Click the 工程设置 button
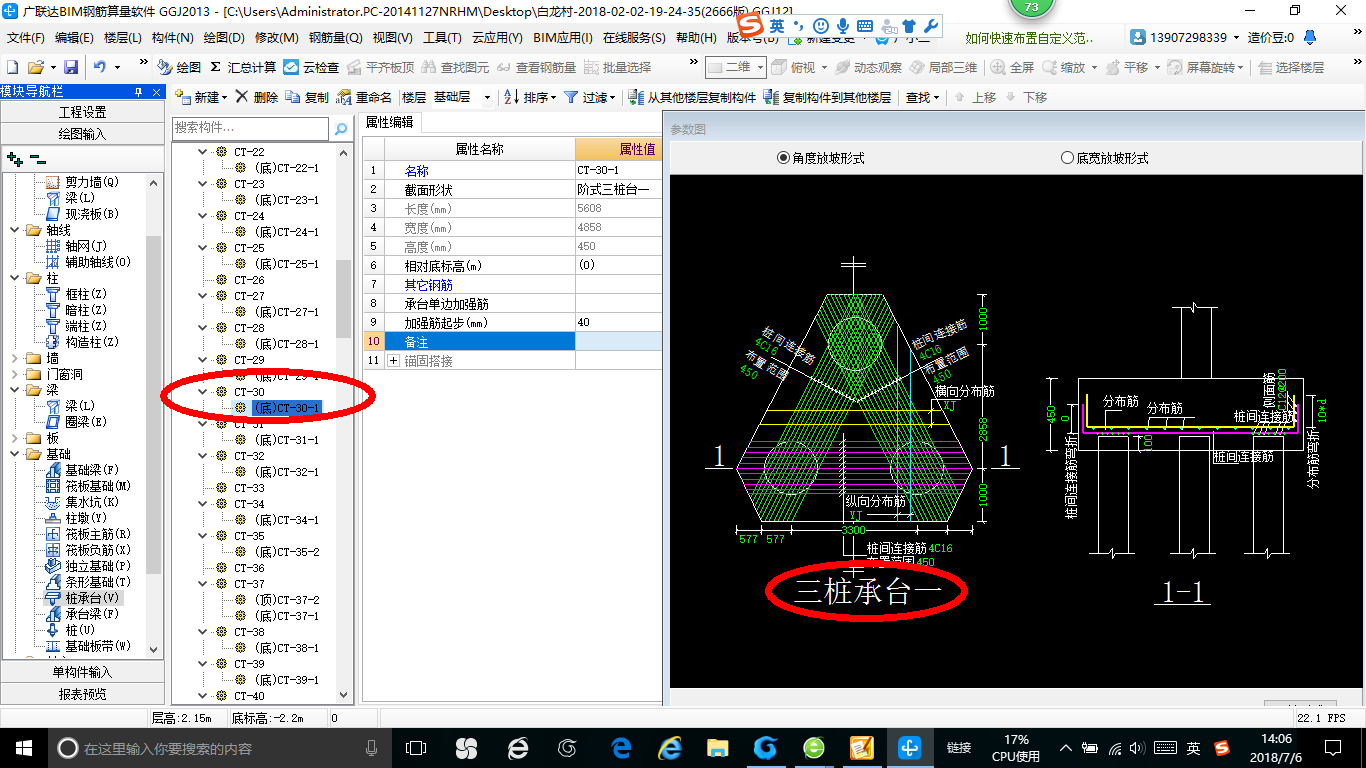The width and height of the screenshot is (1366, 768). [82, 112]
